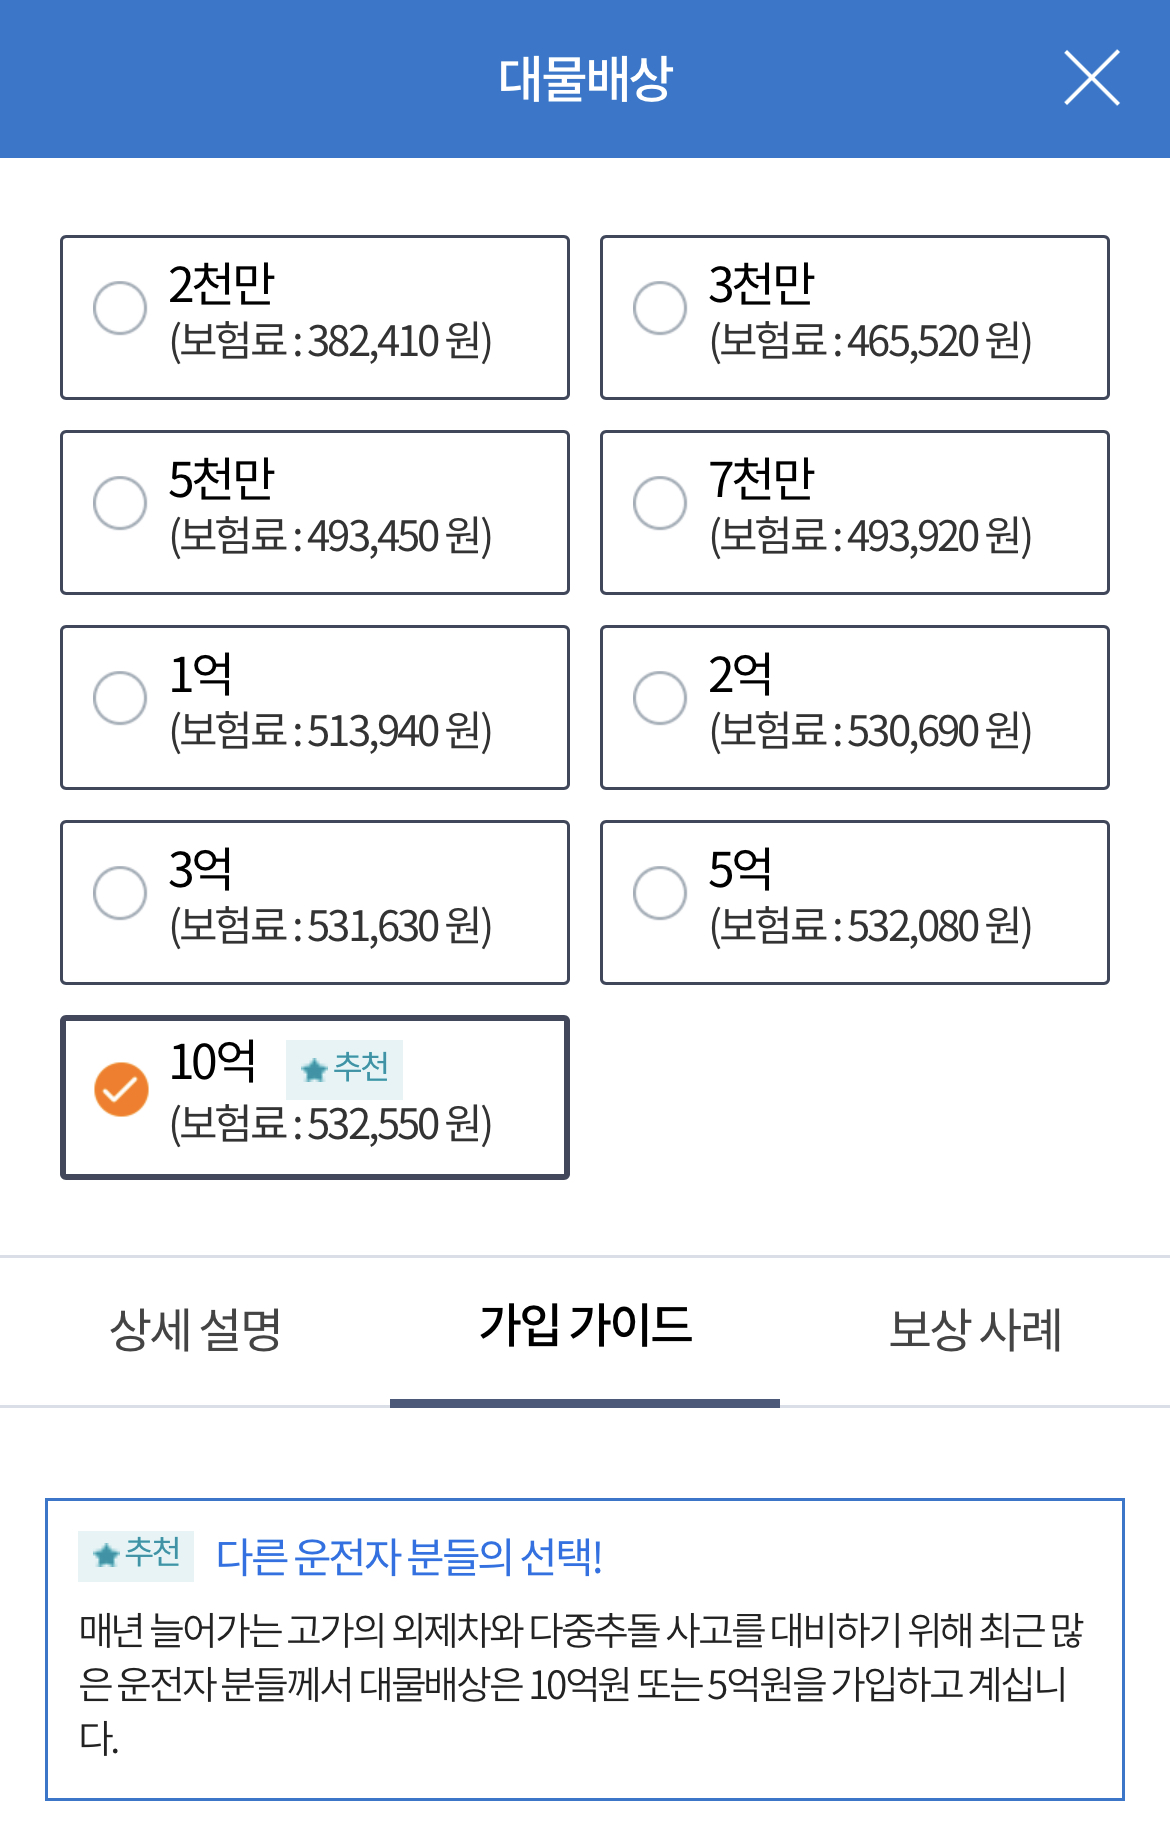
Task: Pick the 2억 coverage radio option
Action: (660, 698)
